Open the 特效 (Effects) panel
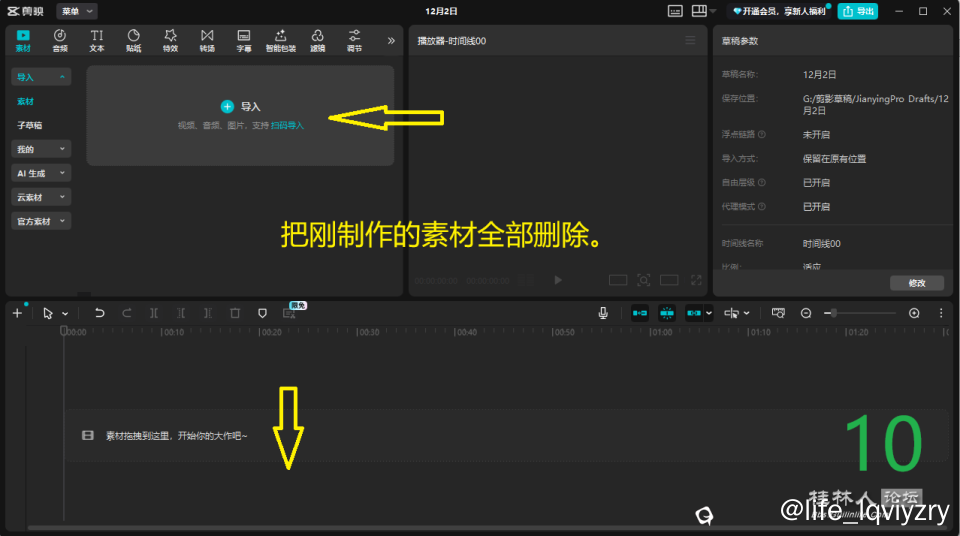Screen dimensions: 960x536 coord(170,40)
